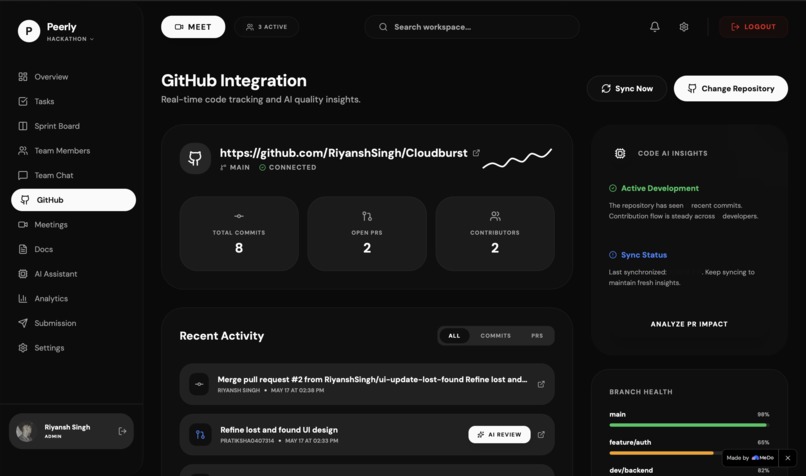Click the Meetings camera icon in sidebar

pos(23,225)
